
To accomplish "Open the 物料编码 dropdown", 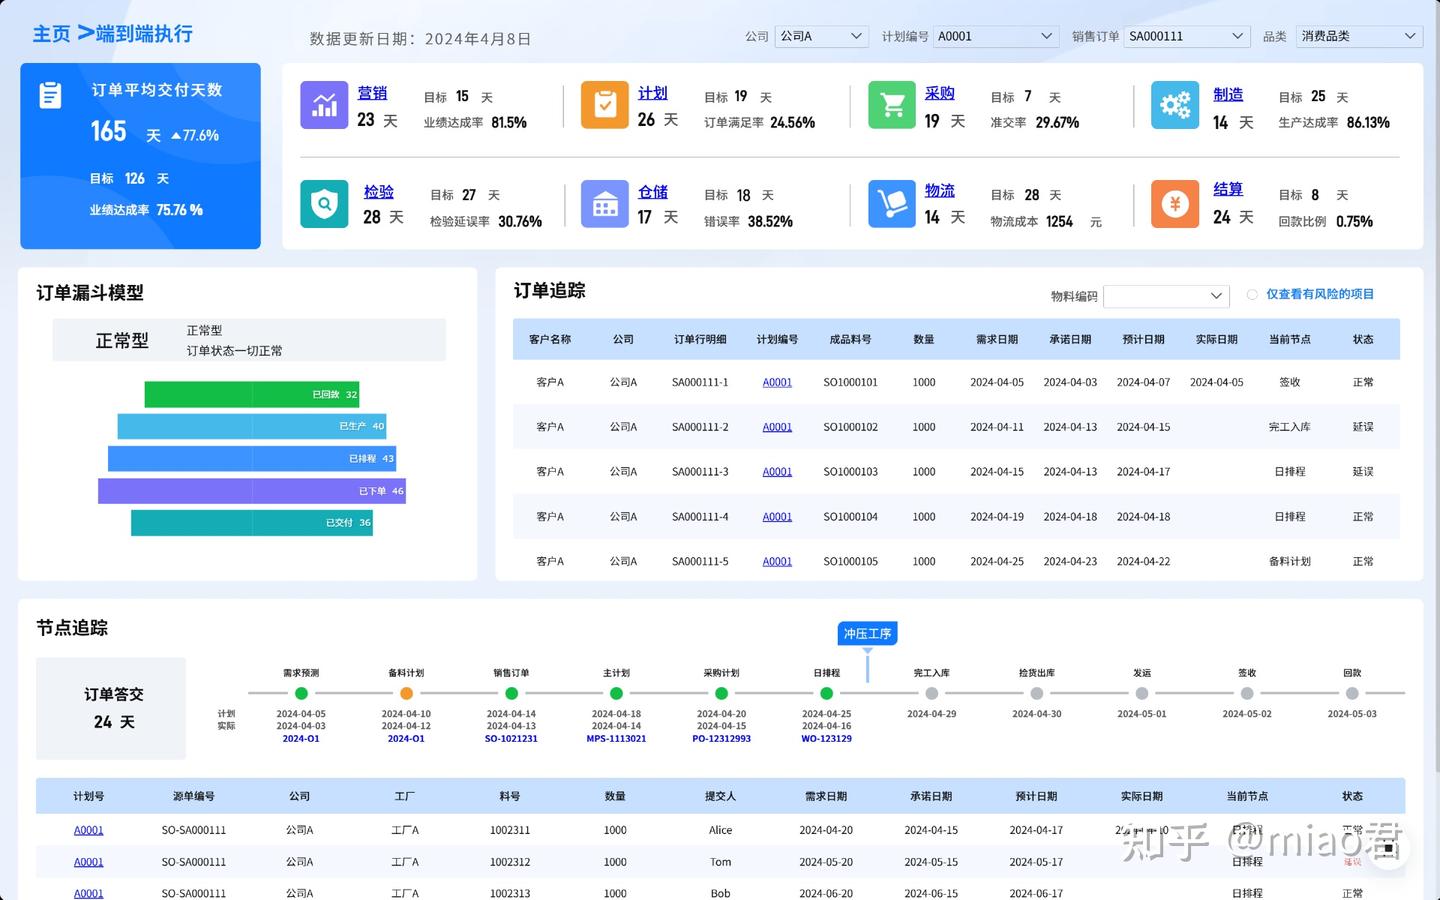I will pyautogui.click(x=1166, y=296).
